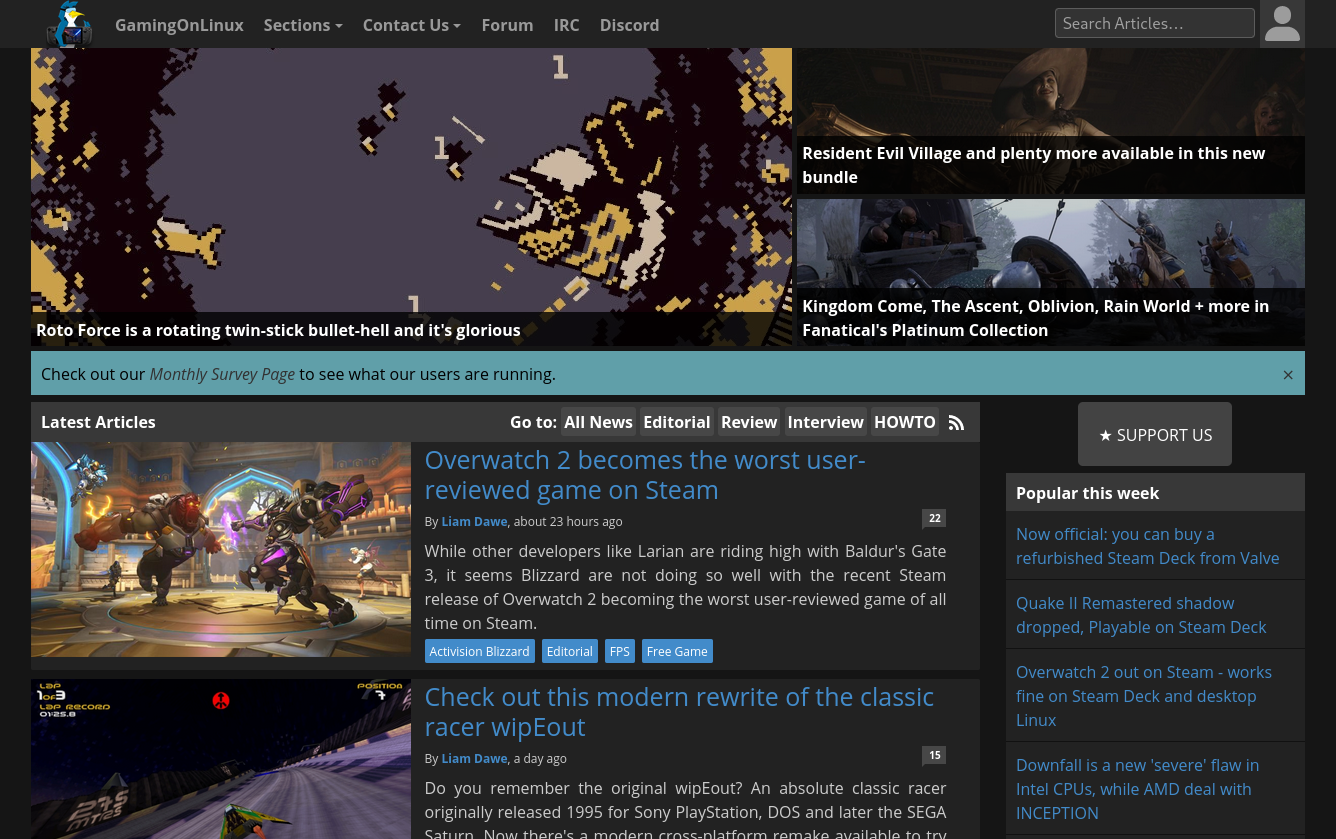The width and height of the screenshot is (1336, 839).
Task: Select the Editorial tag under Overwatch article
Action: (x=570, y=651)
